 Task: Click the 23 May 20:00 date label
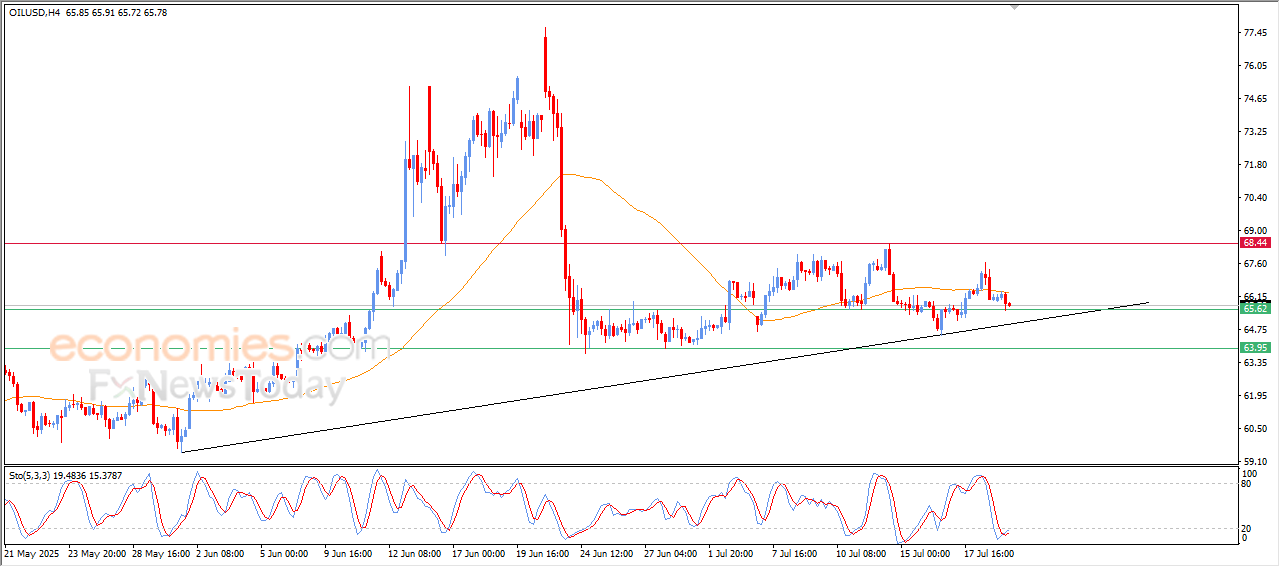97,552
